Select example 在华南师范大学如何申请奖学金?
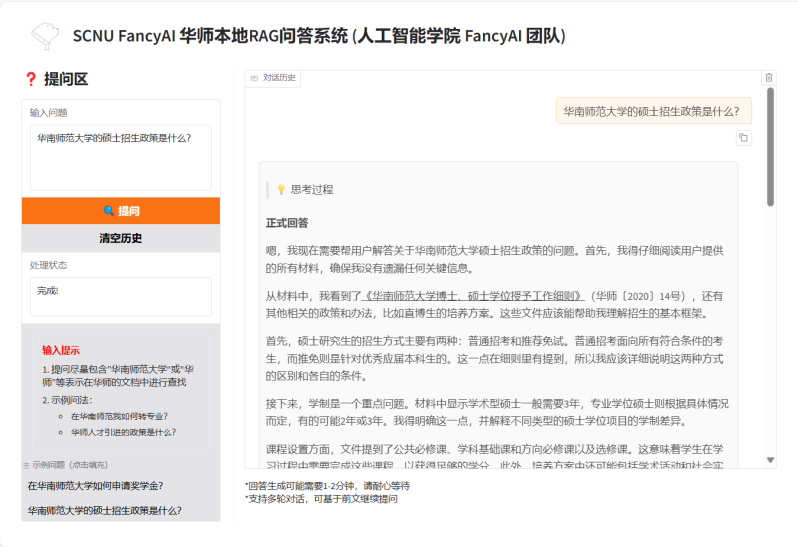 [95, 486]
